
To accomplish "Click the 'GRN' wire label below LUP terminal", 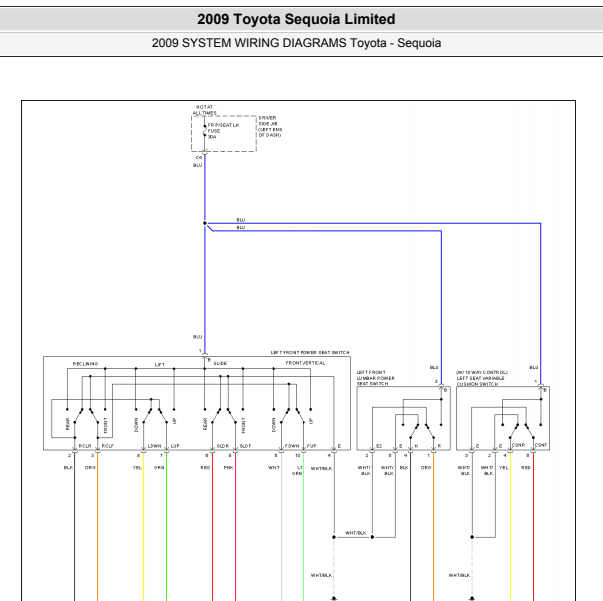I will tap(159, 468).
